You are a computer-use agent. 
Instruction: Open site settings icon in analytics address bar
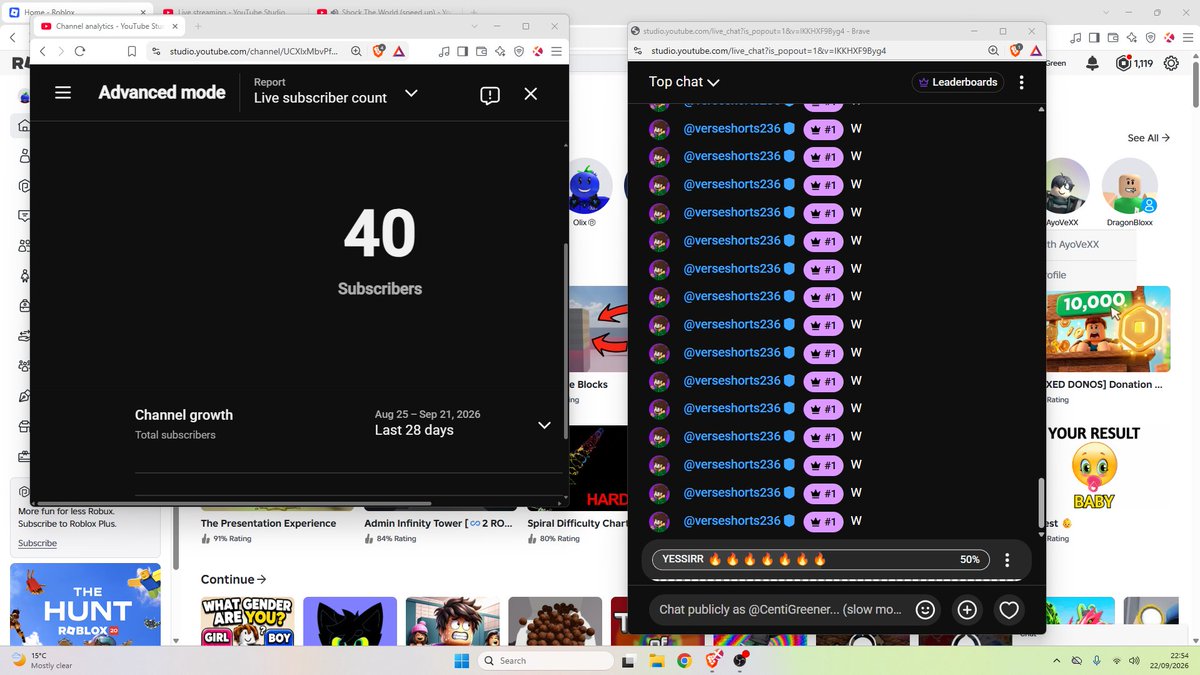pos(155,51)
